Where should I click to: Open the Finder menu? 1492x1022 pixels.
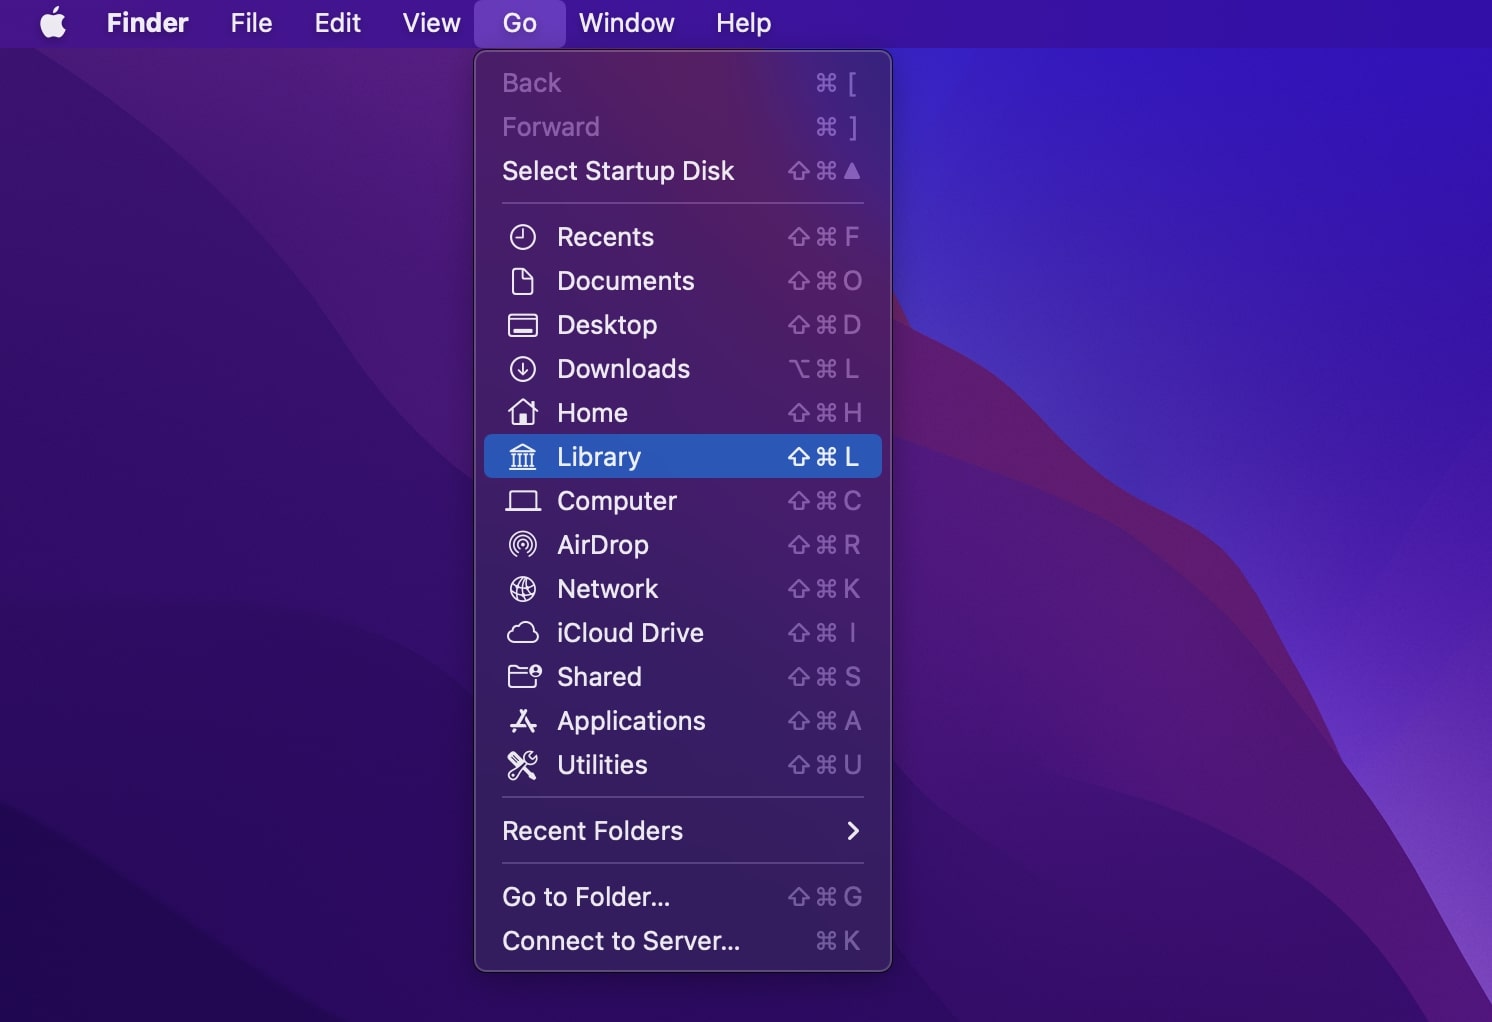148,23
